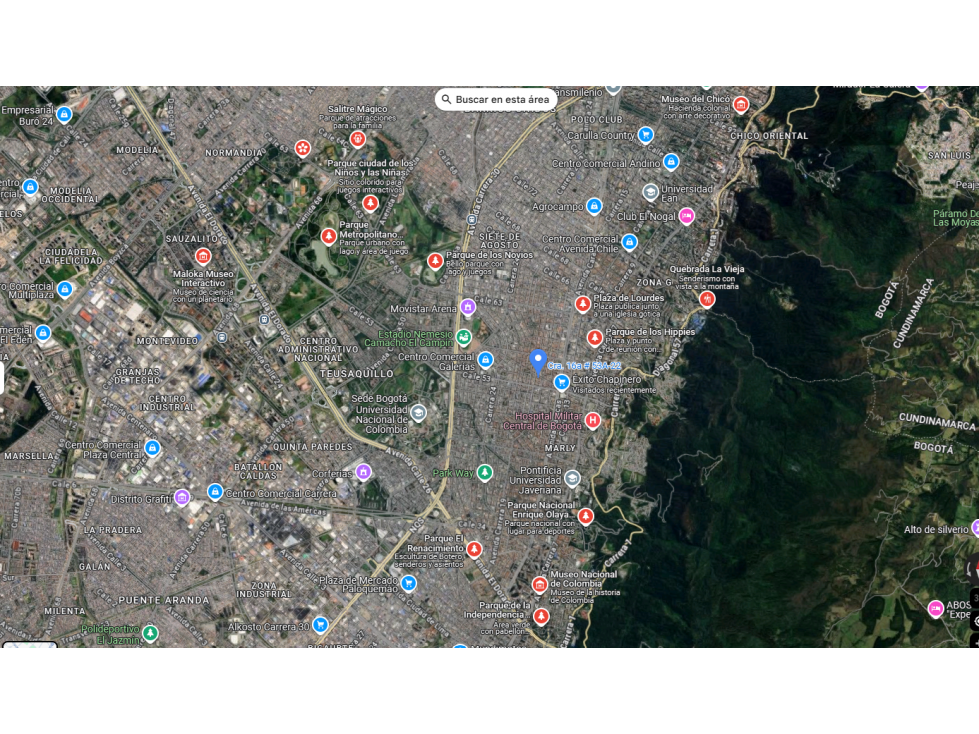The height and width of the screenshot is (734, 979).
Task: Select the Museo del Chicó museum pin
Action: click(740, 104)
